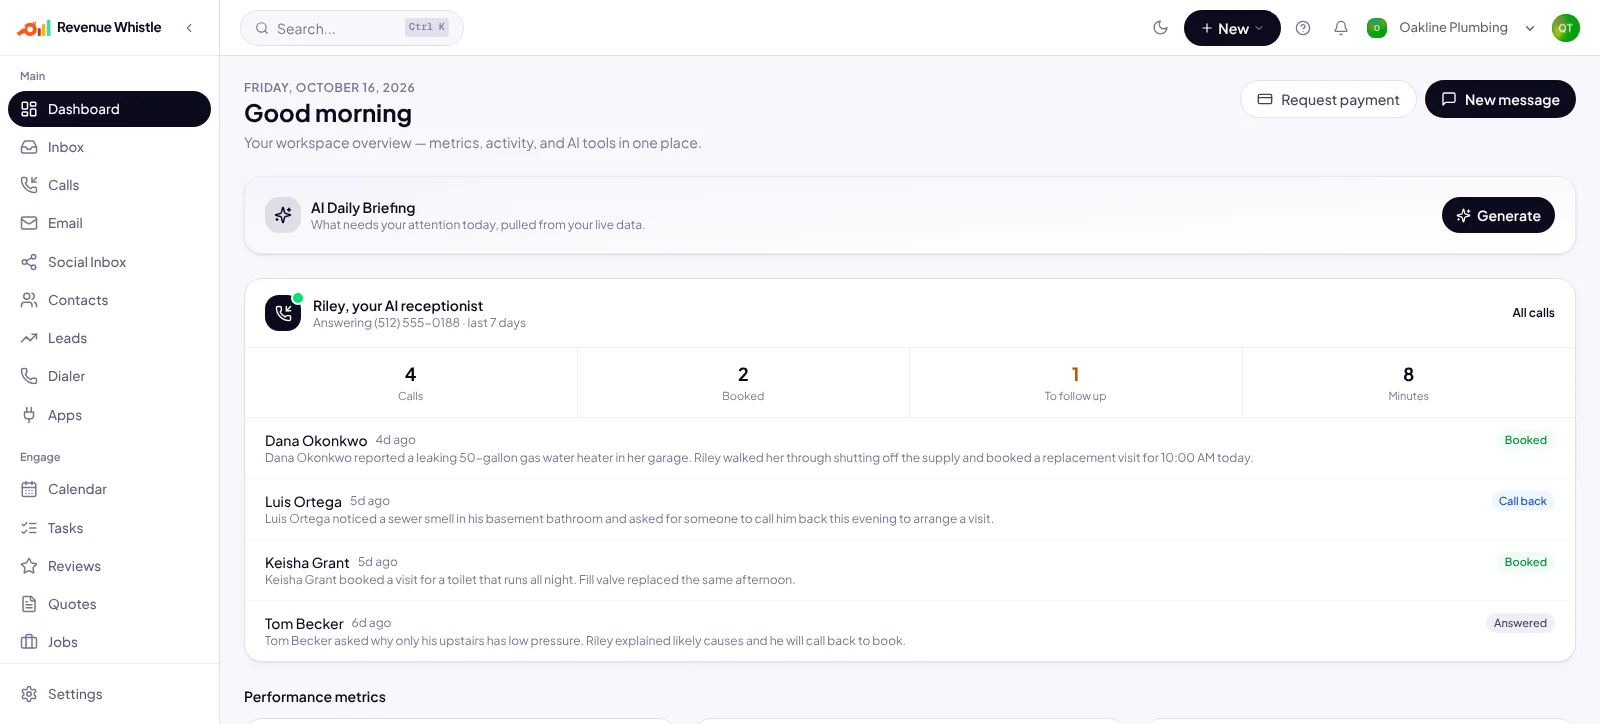
Task: Click the AI Daily Briefing sparkle icon
Action: [283, 215]
